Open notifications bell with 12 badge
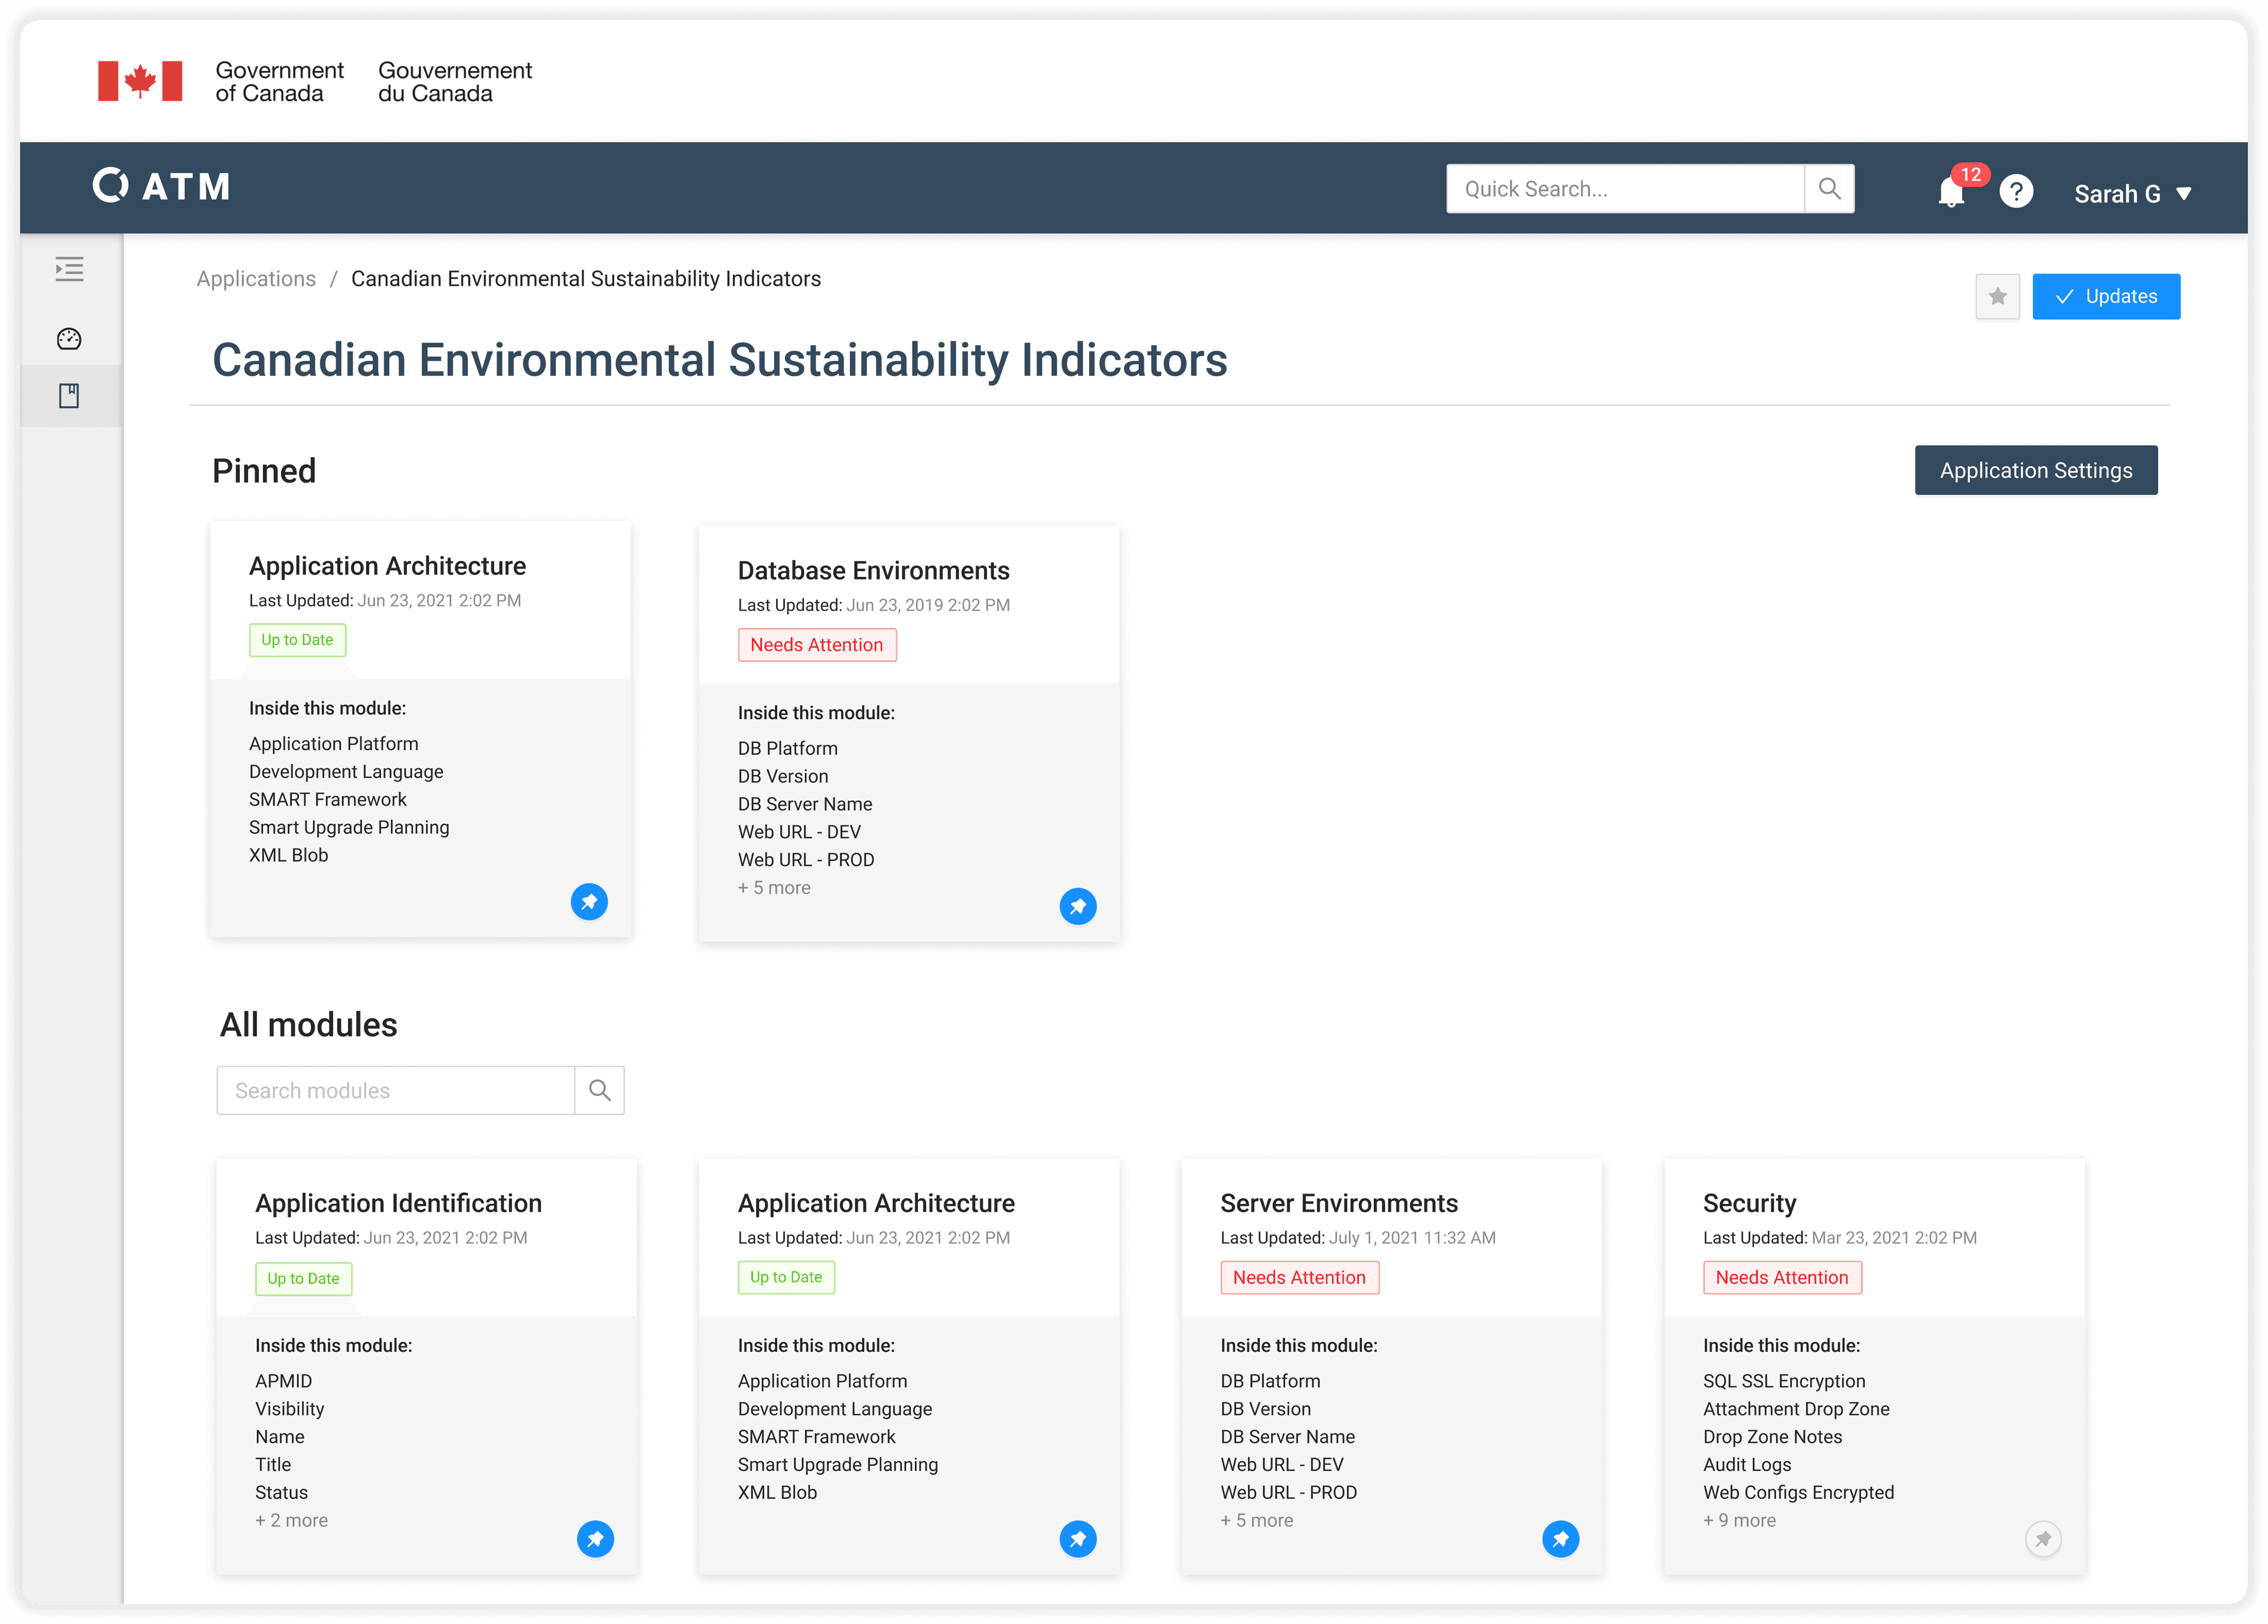 1951,190
